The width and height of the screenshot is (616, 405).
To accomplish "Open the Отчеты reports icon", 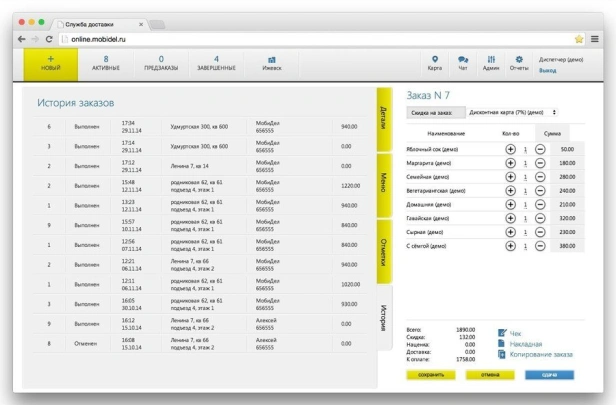I will coord(518,63).
